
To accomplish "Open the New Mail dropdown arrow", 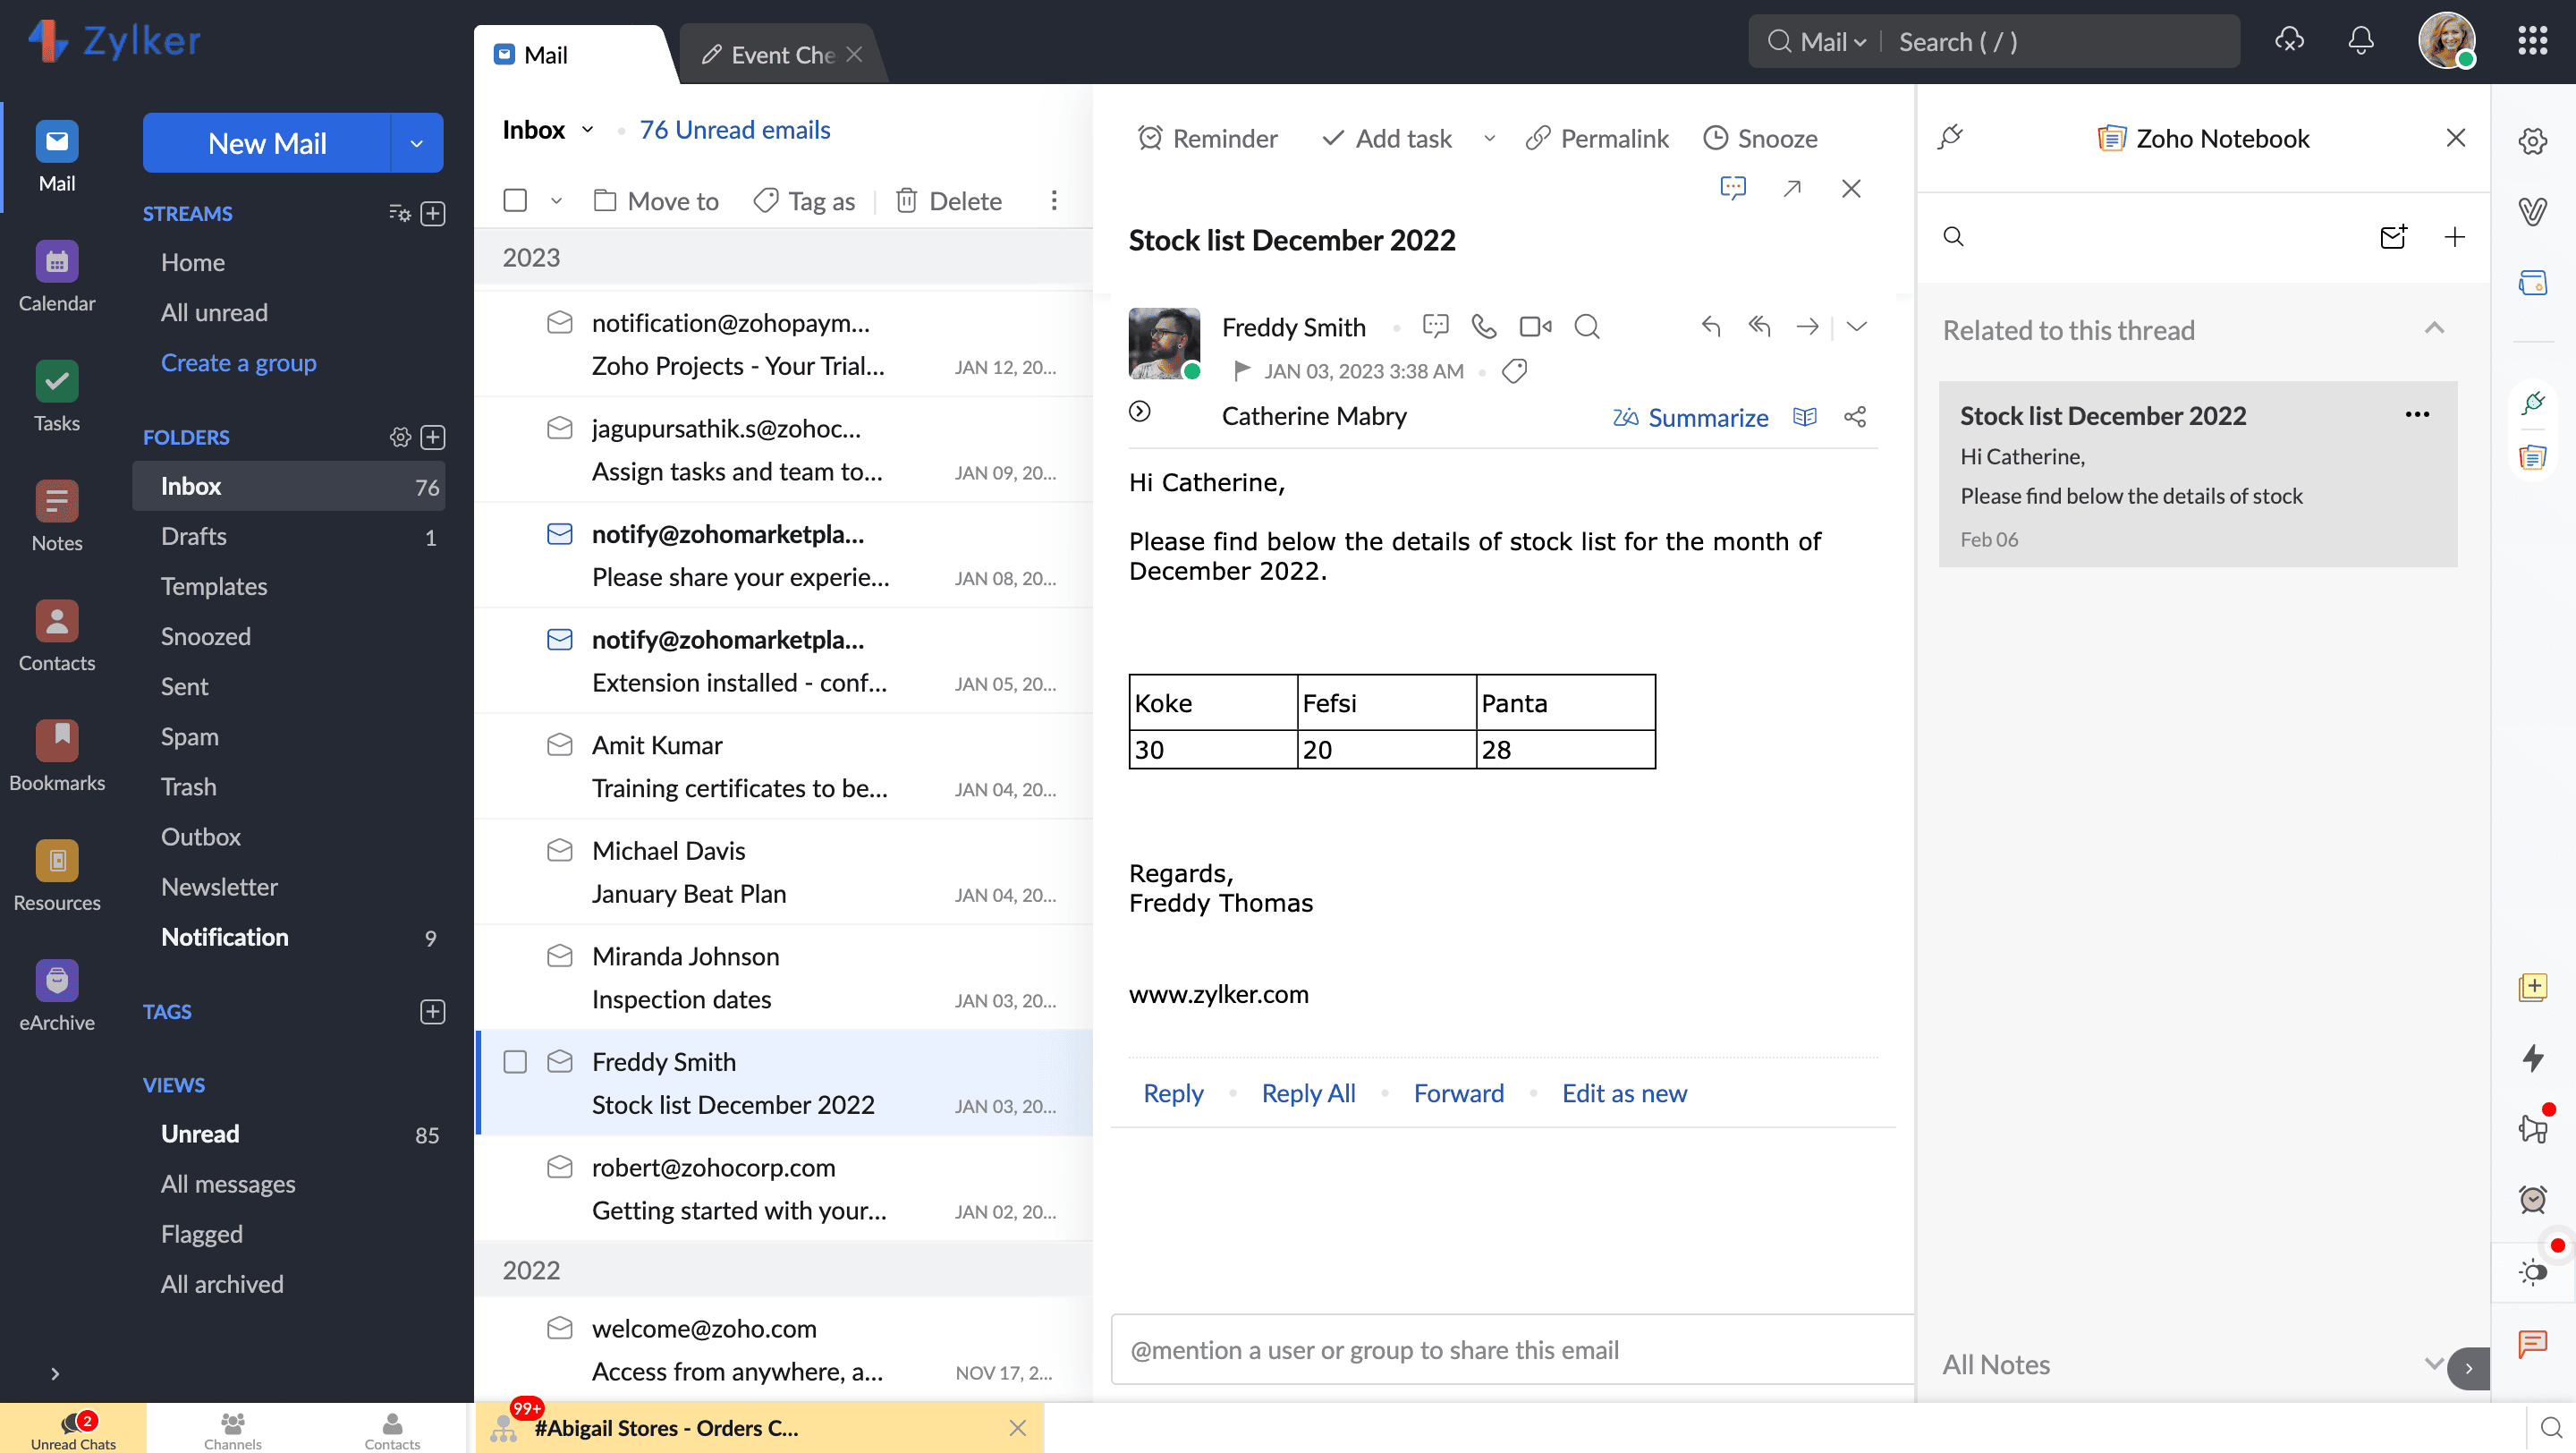I will pos(417,143).
